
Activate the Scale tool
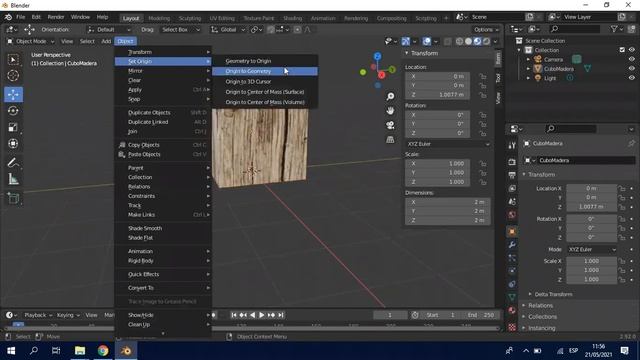(x=13, y=127)
